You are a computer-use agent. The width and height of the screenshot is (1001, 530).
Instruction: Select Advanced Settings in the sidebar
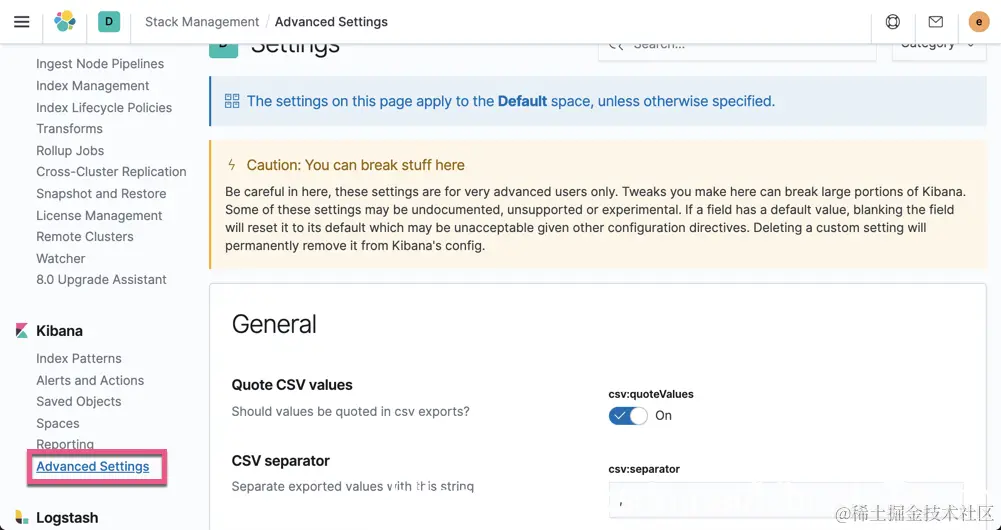(x=93, y=467)
